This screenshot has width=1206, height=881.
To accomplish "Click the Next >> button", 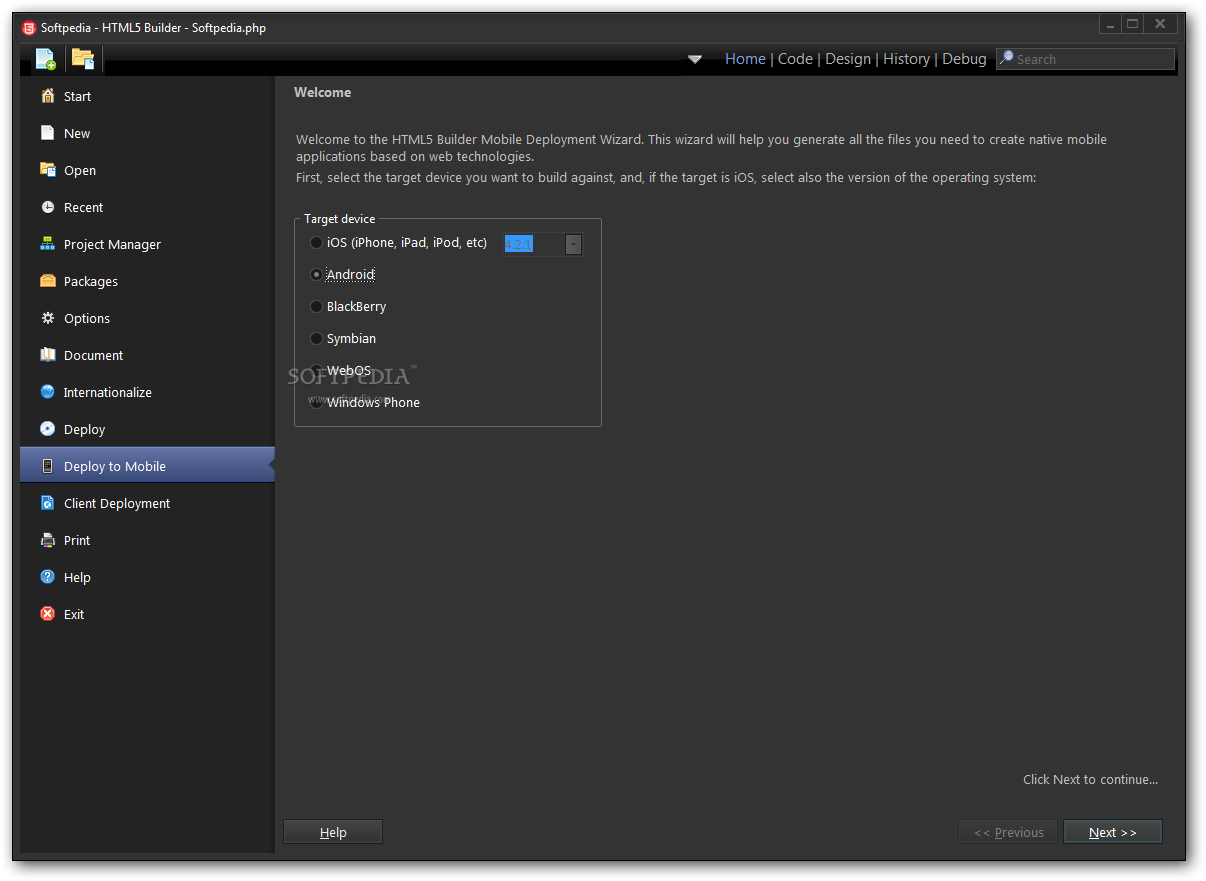I will pos(1113,832).
